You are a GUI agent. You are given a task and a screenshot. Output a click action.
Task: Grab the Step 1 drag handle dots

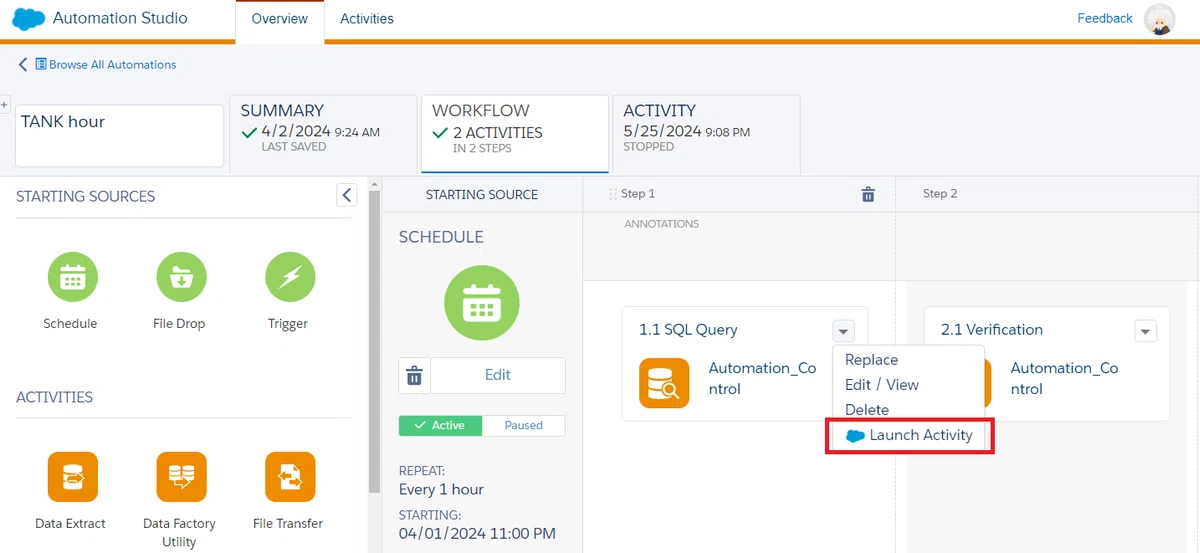(x=613, y=194)
